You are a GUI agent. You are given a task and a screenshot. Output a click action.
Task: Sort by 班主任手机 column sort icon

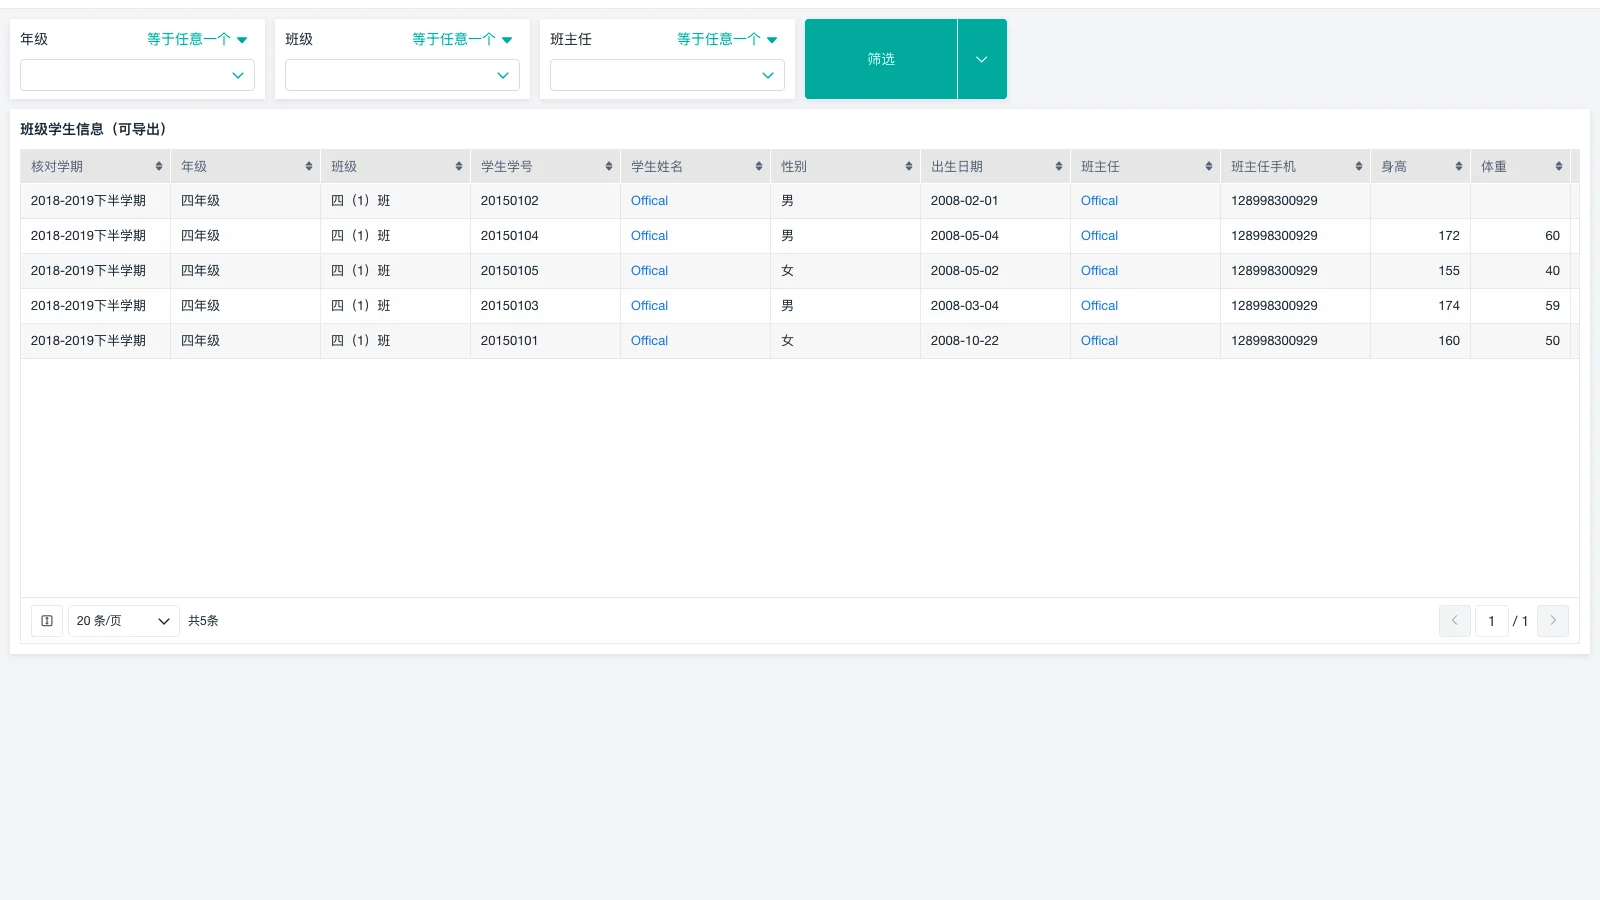tap(1359, 167)
